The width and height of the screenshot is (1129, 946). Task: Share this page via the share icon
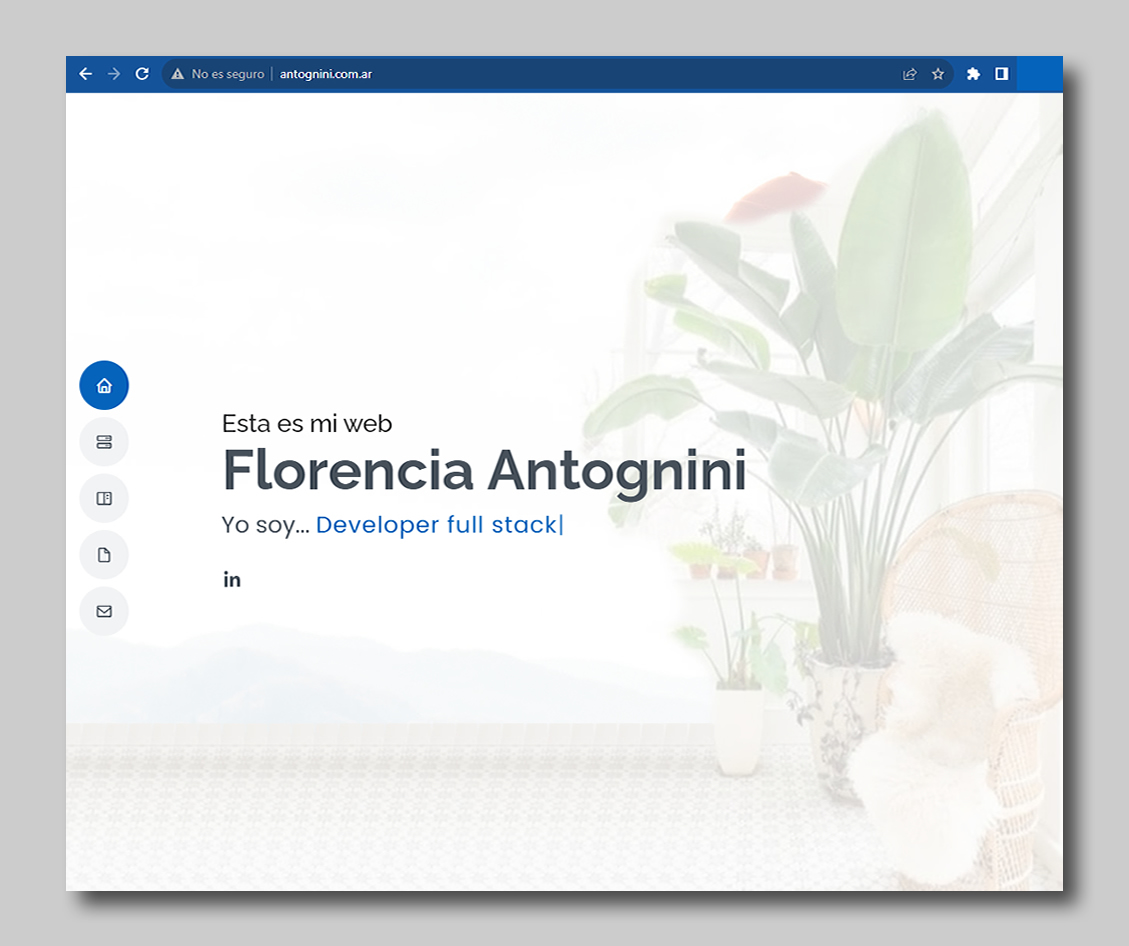point(909,74)
